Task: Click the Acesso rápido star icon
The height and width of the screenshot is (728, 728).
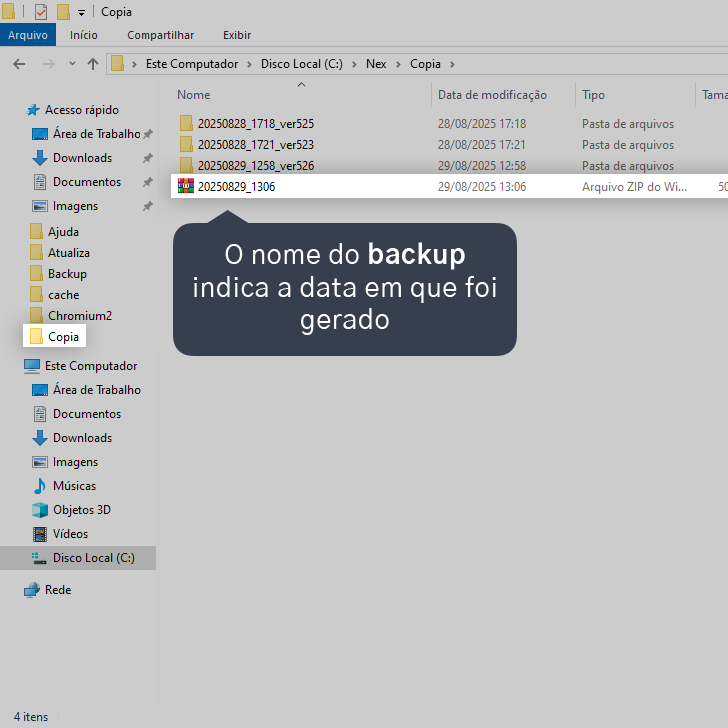Action: click(33, 110)
